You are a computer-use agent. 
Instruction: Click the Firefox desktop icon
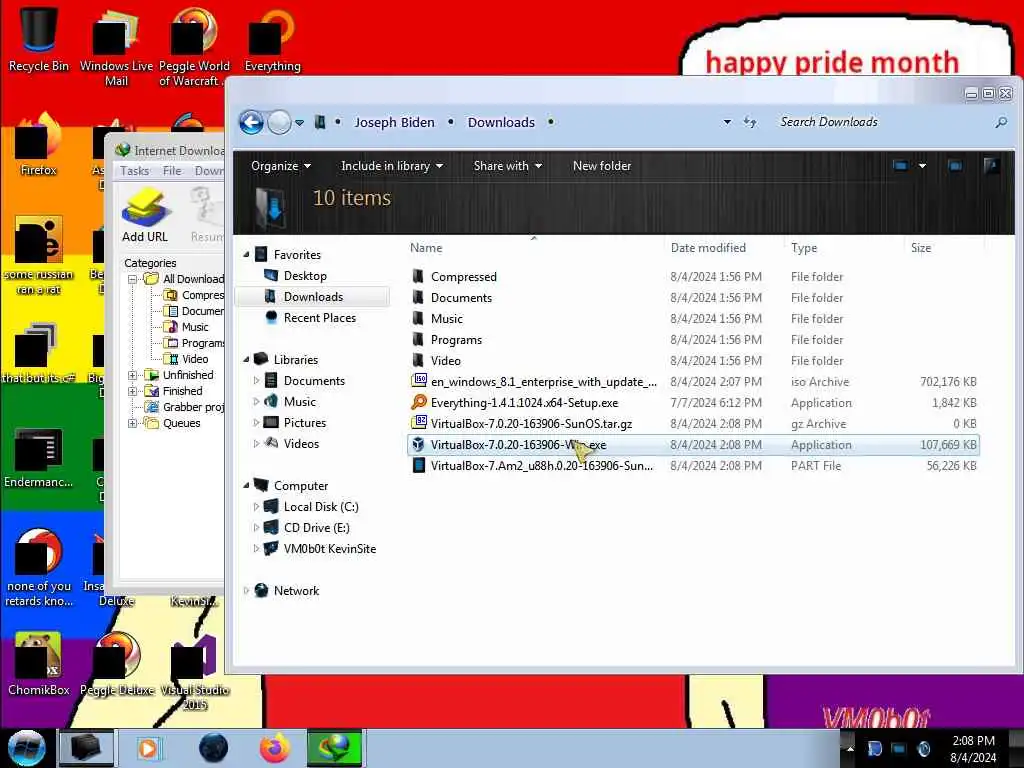point(39,145)
